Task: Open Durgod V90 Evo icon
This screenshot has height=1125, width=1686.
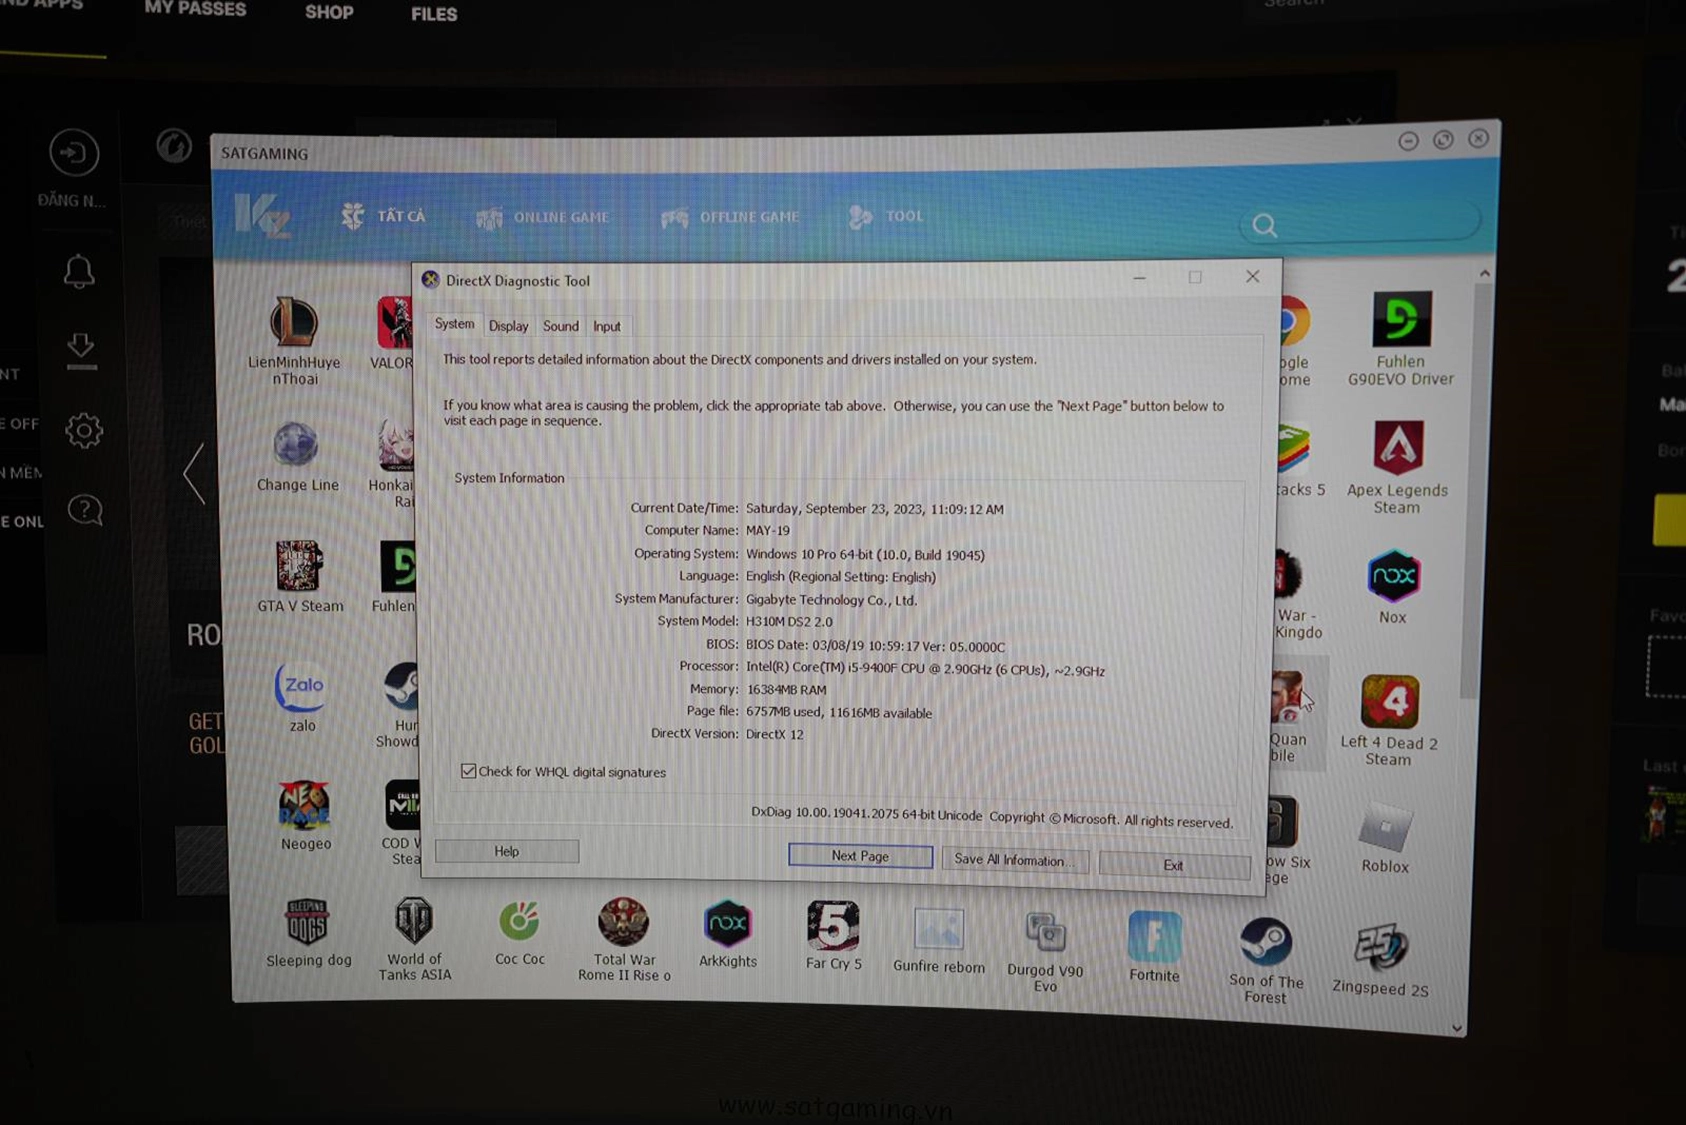Action: click(1045, 933)
